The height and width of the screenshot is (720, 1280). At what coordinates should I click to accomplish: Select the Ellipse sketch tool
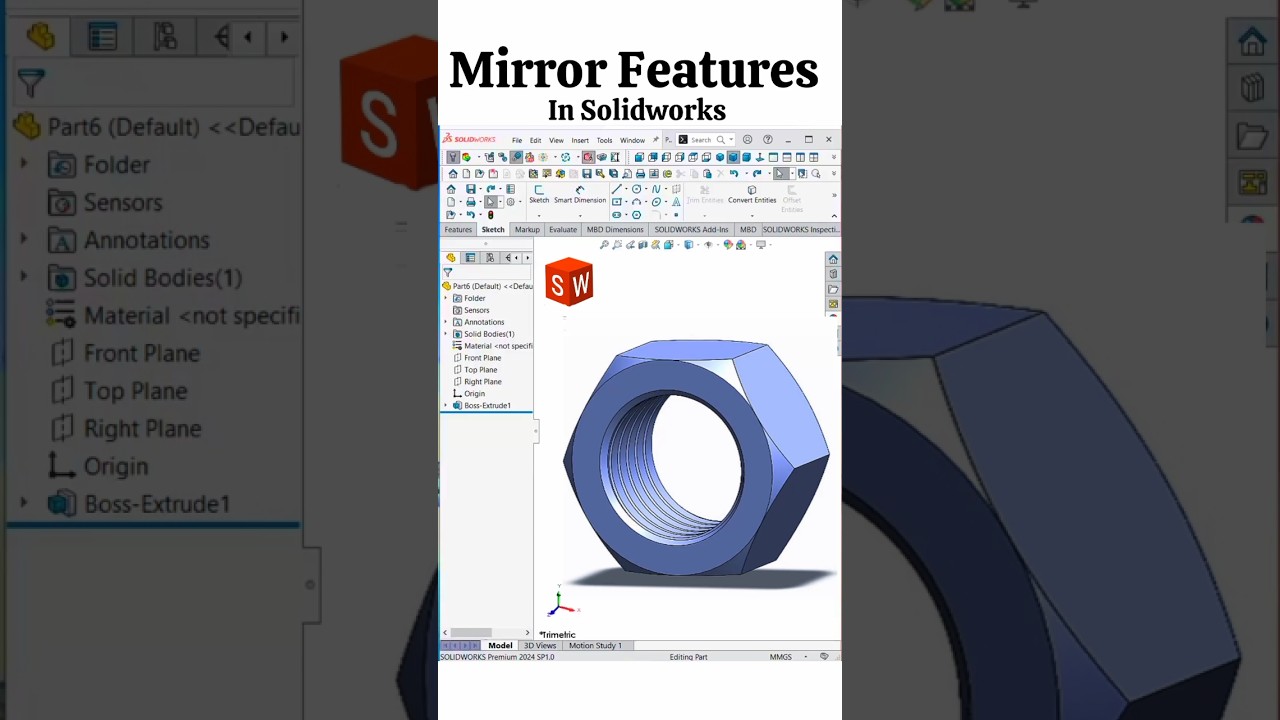pyautogui.click(x=656, y=202)
